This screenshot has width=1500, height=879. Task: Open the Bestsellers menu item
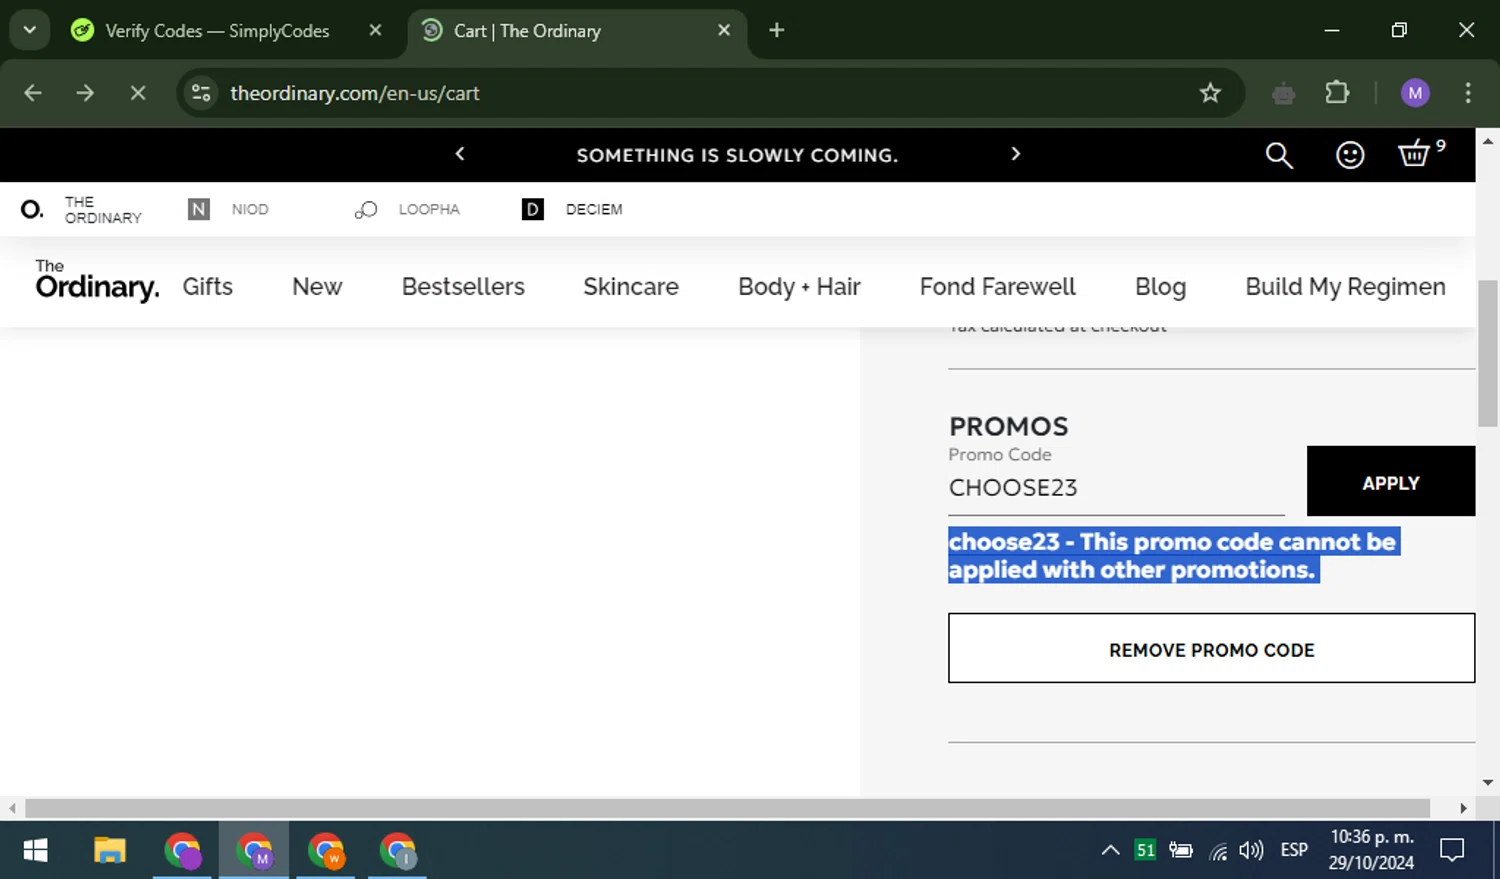pos(463,287)
